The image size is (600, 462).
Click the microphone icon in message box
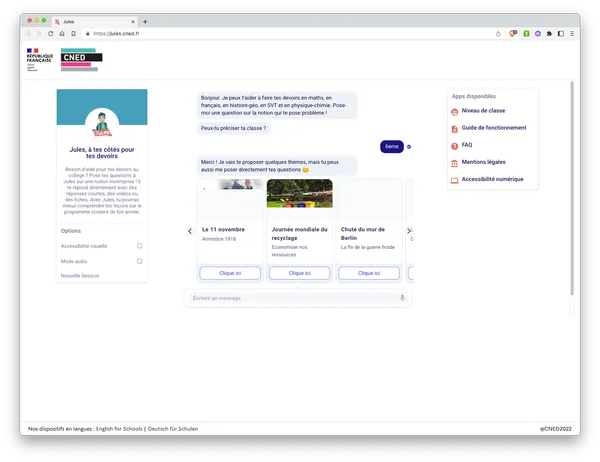tap(403, 298)
